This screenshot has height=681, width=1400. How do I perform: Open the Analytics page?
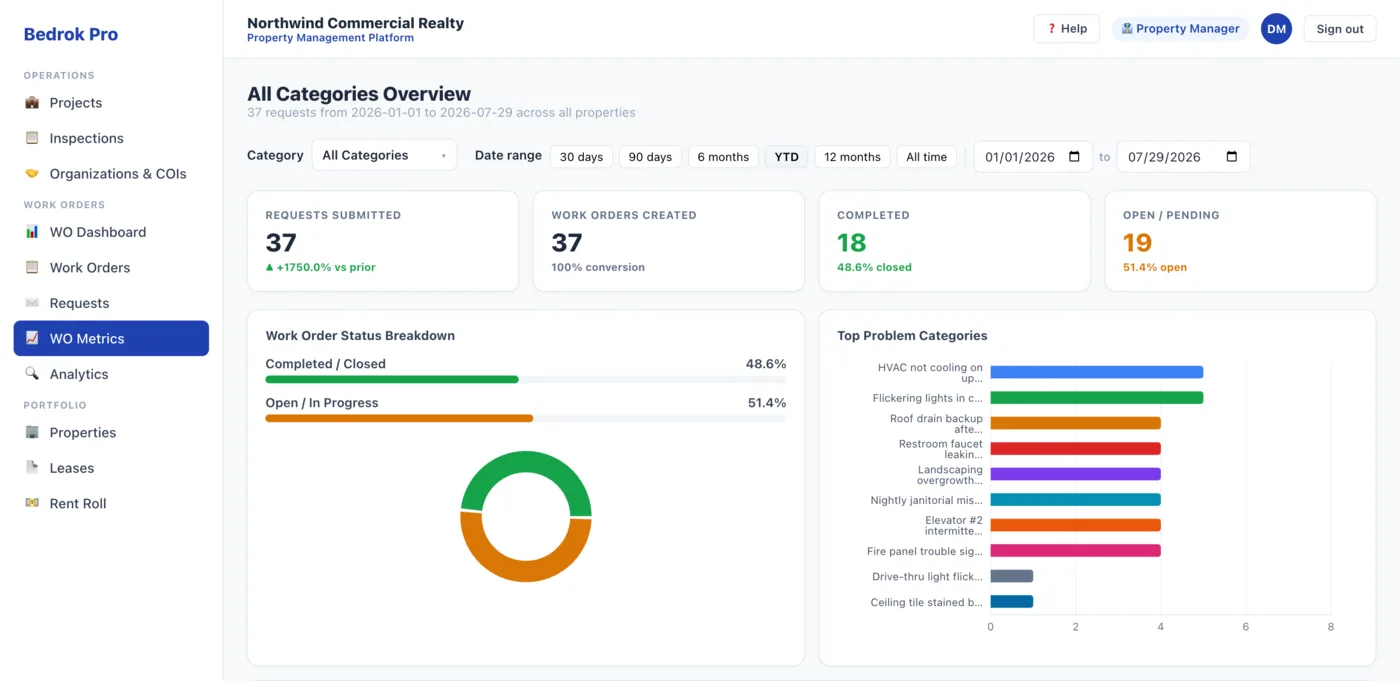(111, 374)
